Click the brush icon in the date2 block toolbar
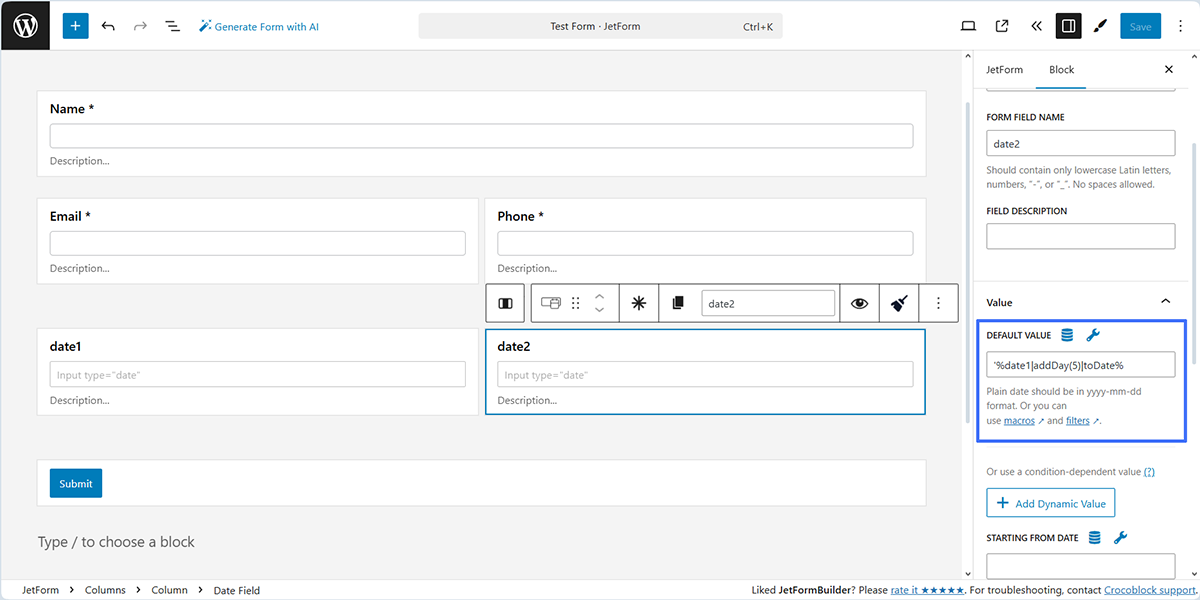1200x600 pixels. pos(899,303)
